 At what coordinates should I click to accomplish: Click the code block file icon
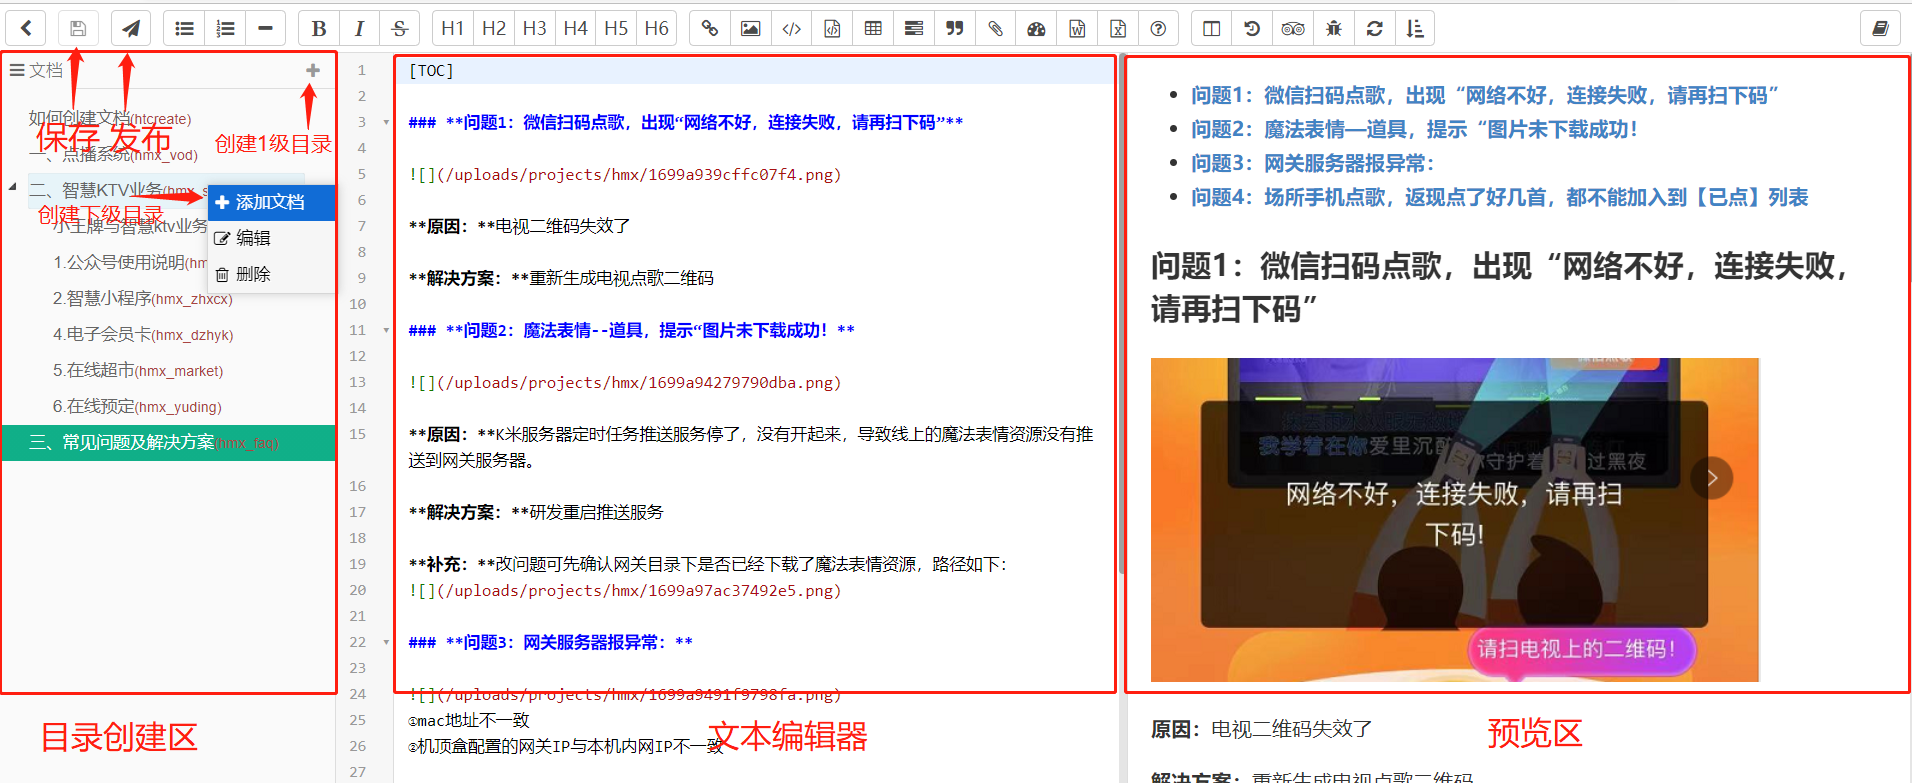tap(832, 28)
